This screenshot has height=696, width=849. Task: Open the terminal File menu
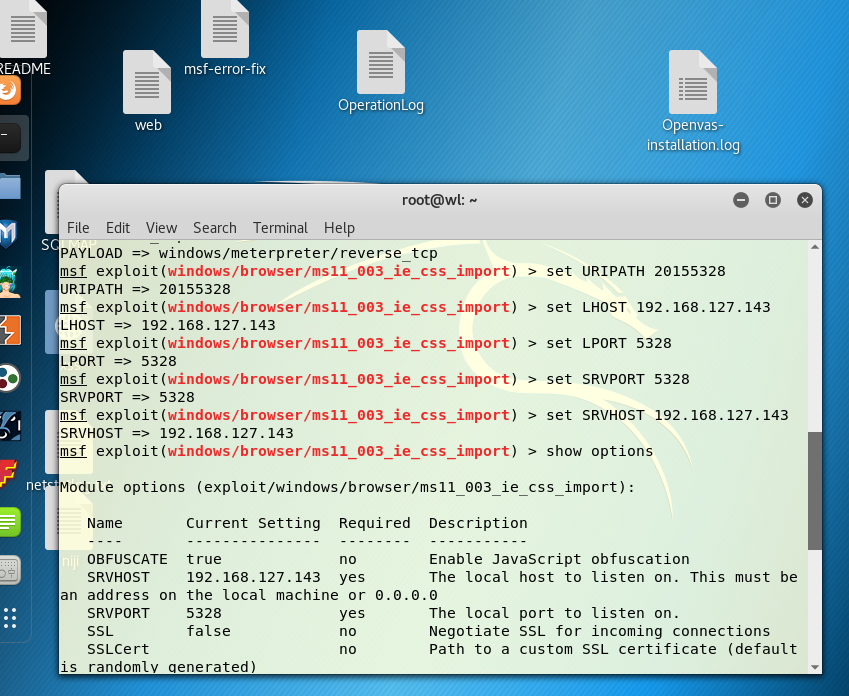(x=78, y=228)
